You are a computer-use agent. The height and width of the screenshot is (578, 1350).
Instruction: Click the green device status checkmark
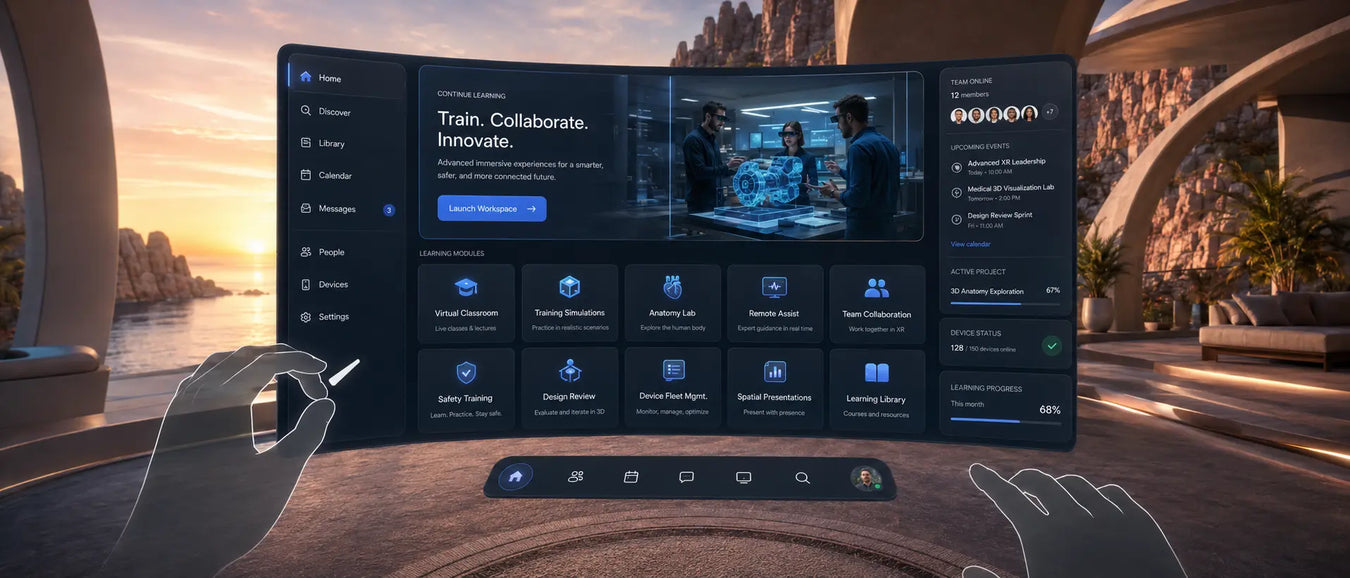(1051, 346)
